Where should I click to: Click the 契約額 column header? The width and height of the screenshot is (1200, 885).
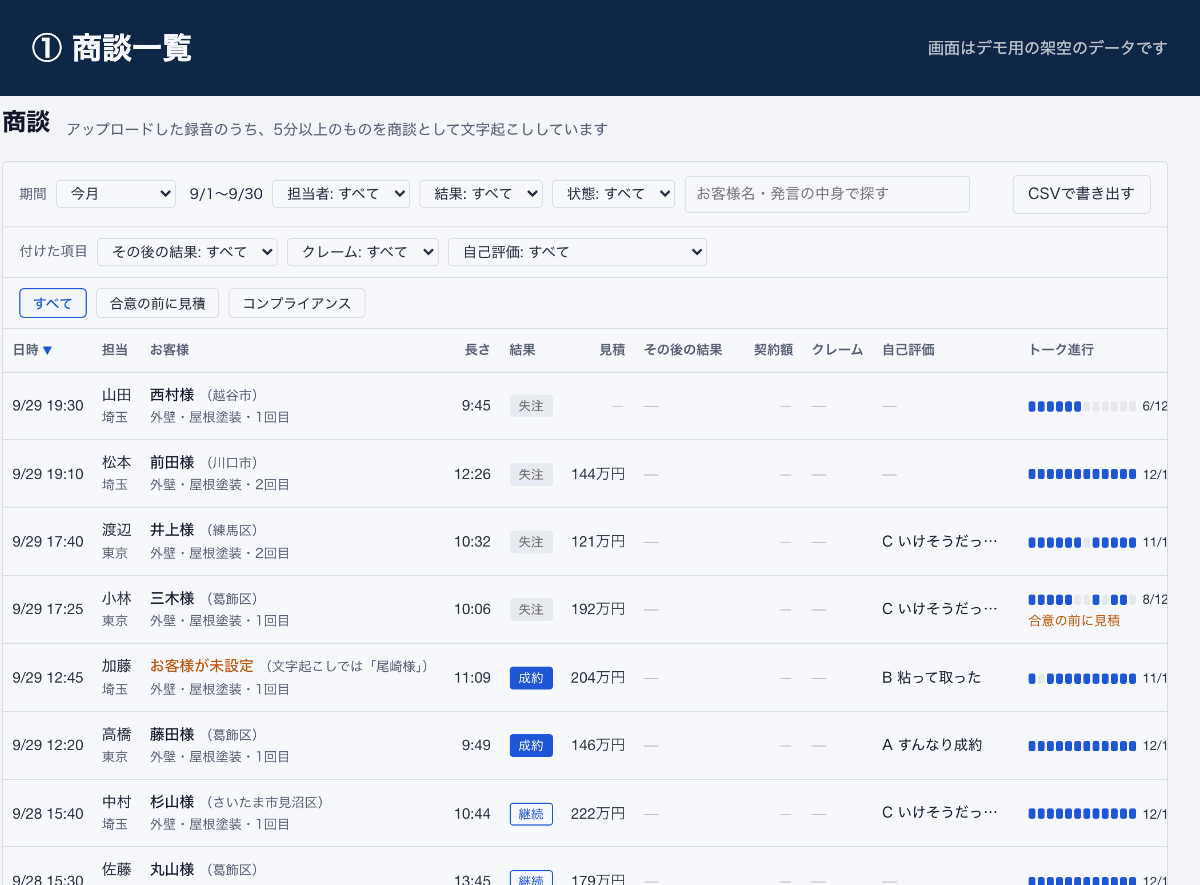point(773,350)
